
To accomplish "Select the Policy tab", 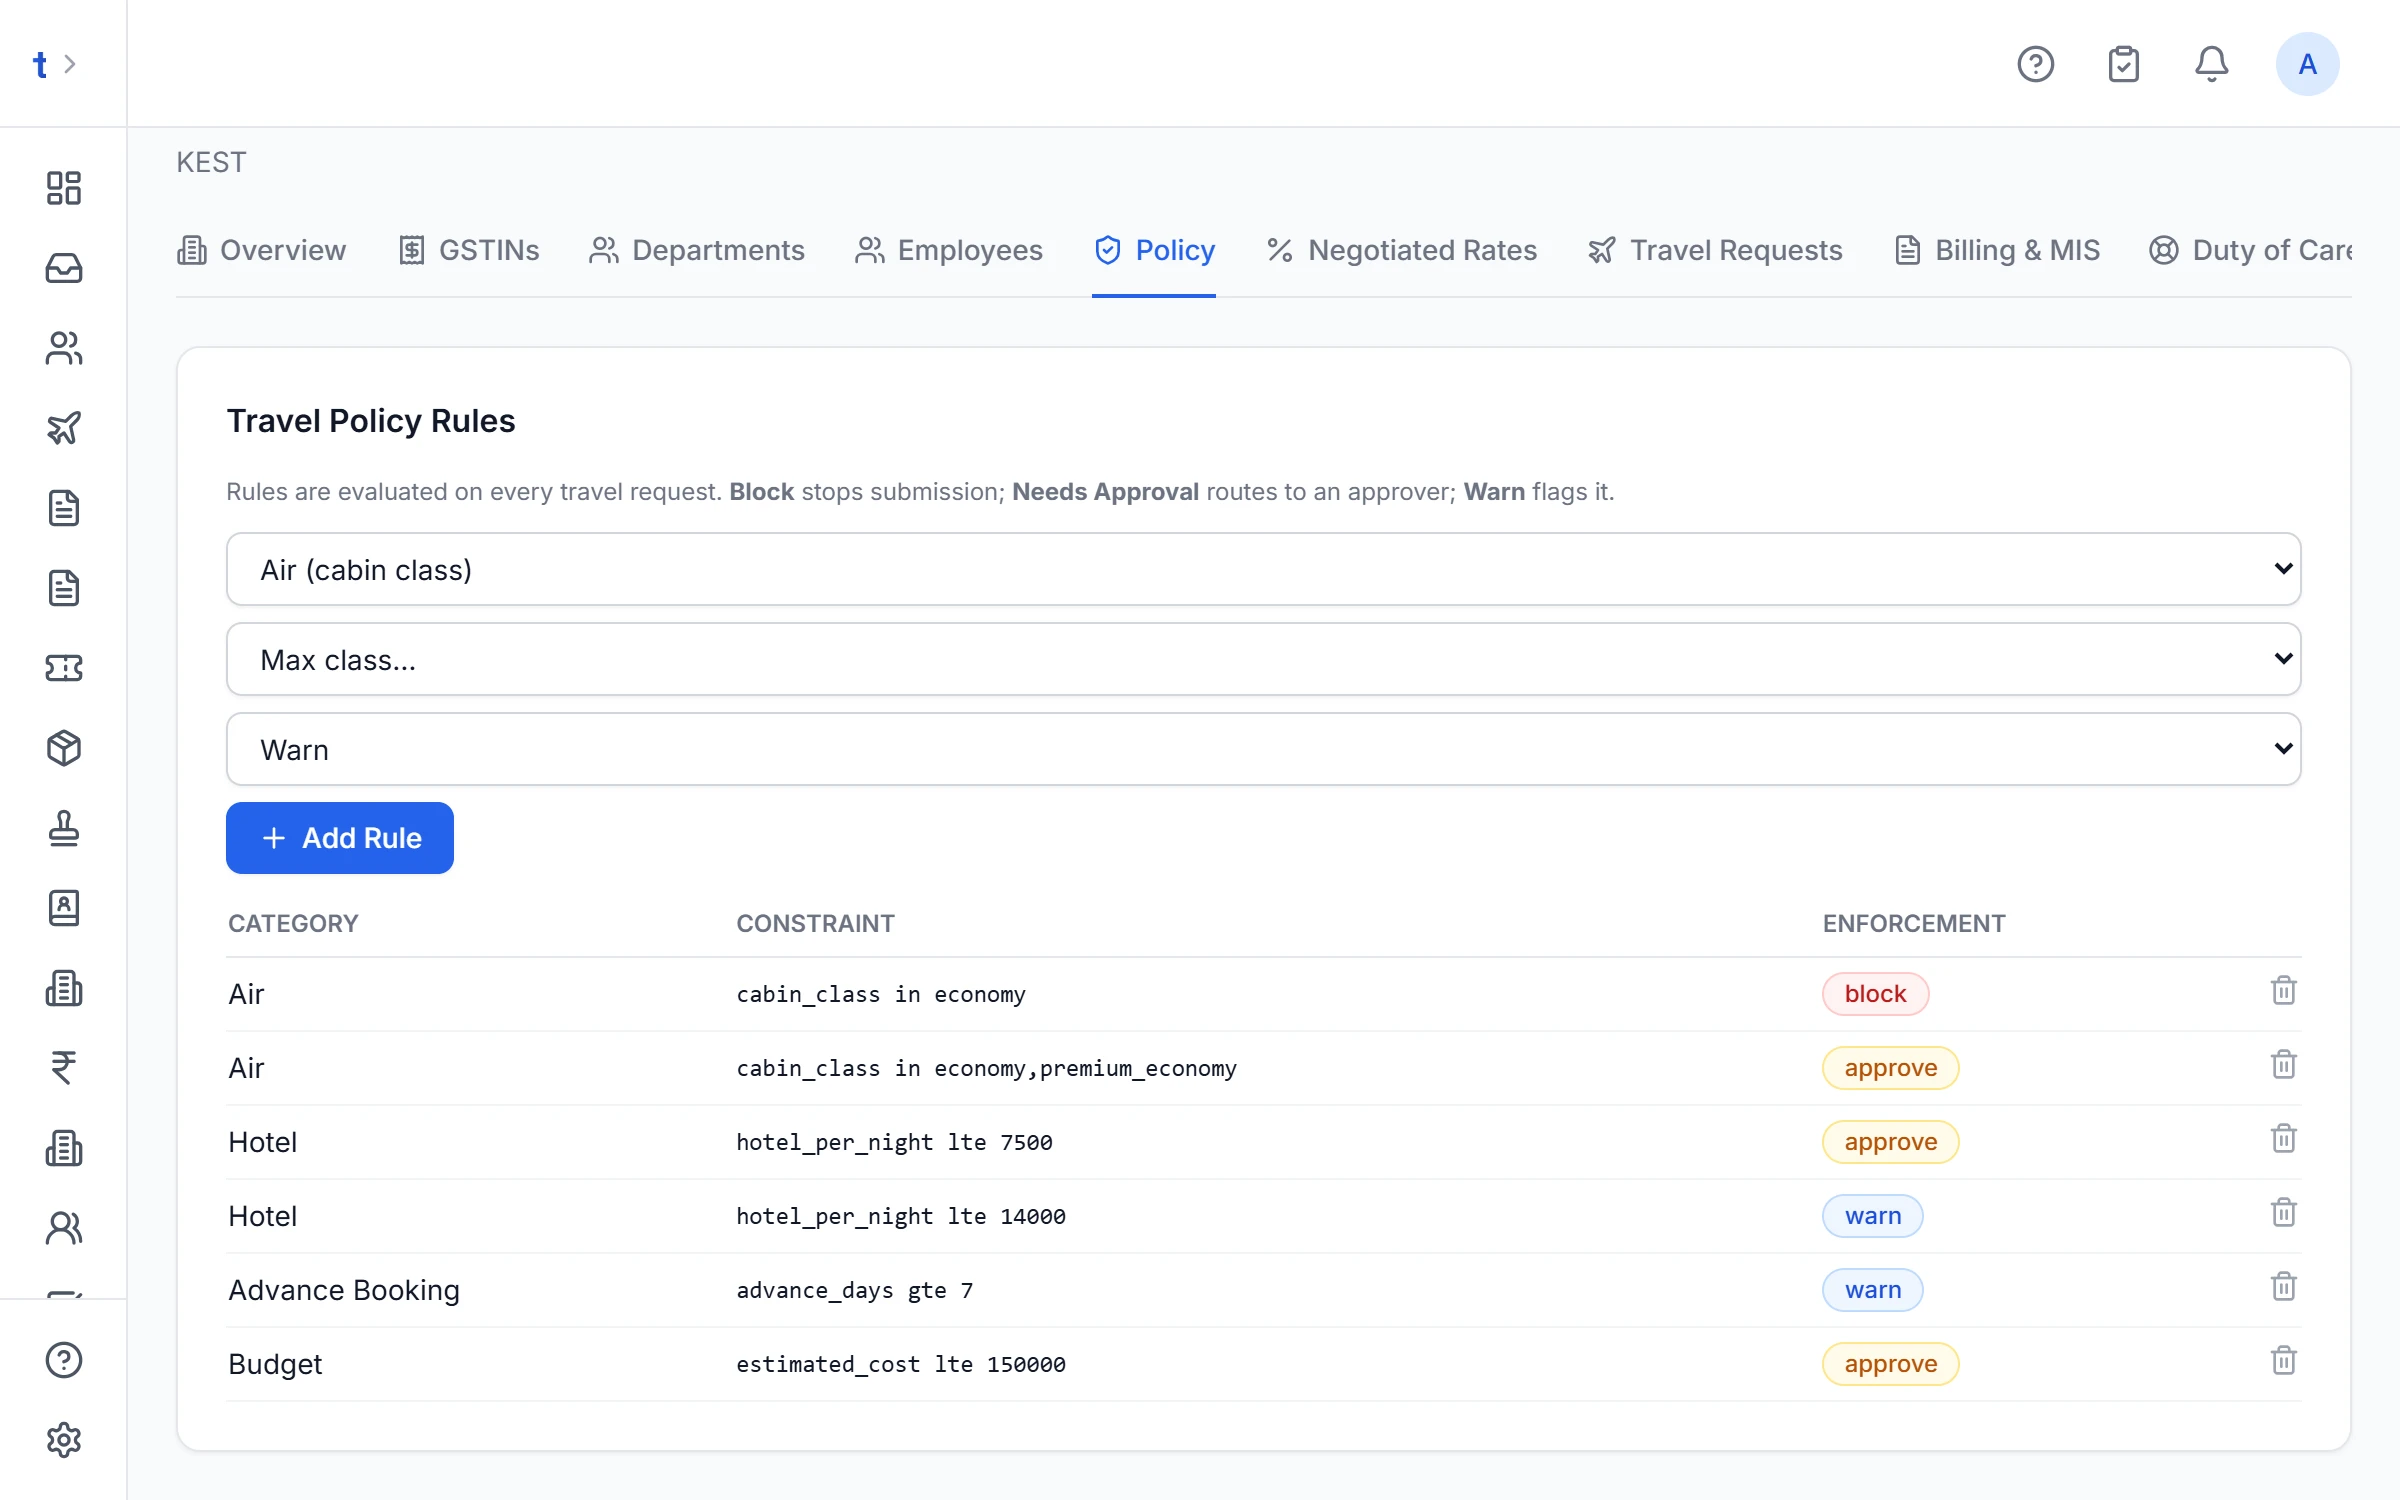I will (x=1154, y=250).
